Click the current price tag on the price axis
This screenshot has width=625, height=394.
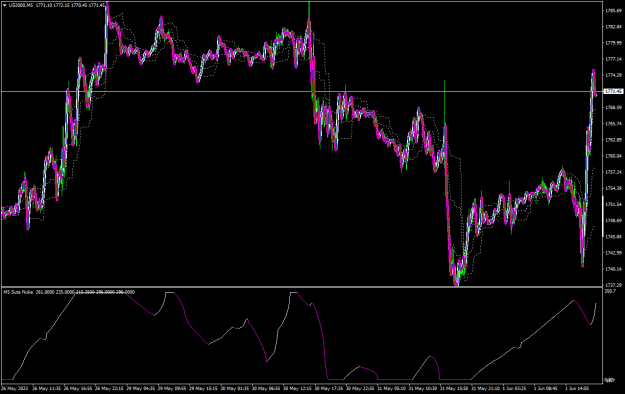pos(613,92)
